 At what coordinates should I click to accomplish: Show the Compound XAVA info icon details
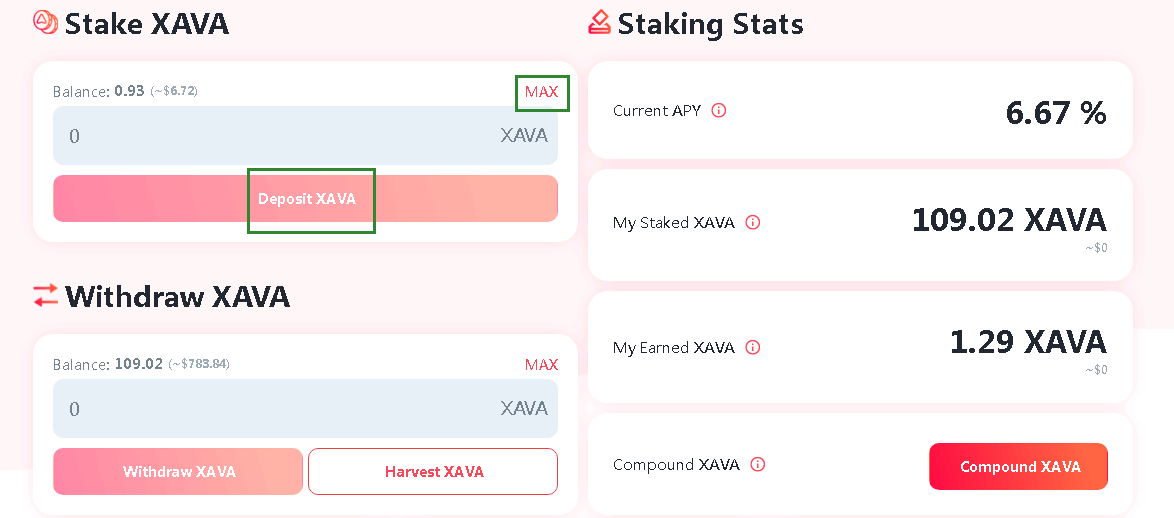click(x=758, y=465)
